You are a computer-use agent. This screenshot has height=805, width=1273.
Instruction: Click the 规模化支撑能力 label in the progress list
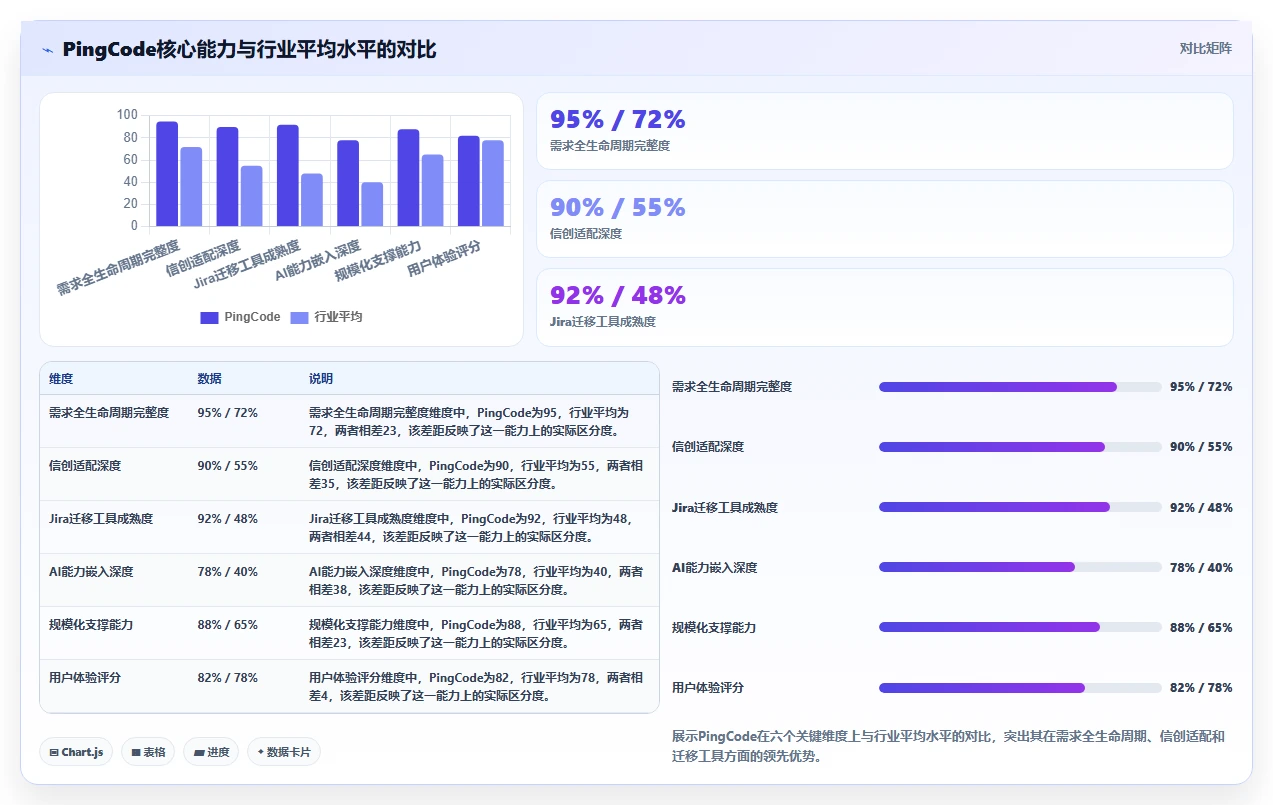(x=714, y=628)
